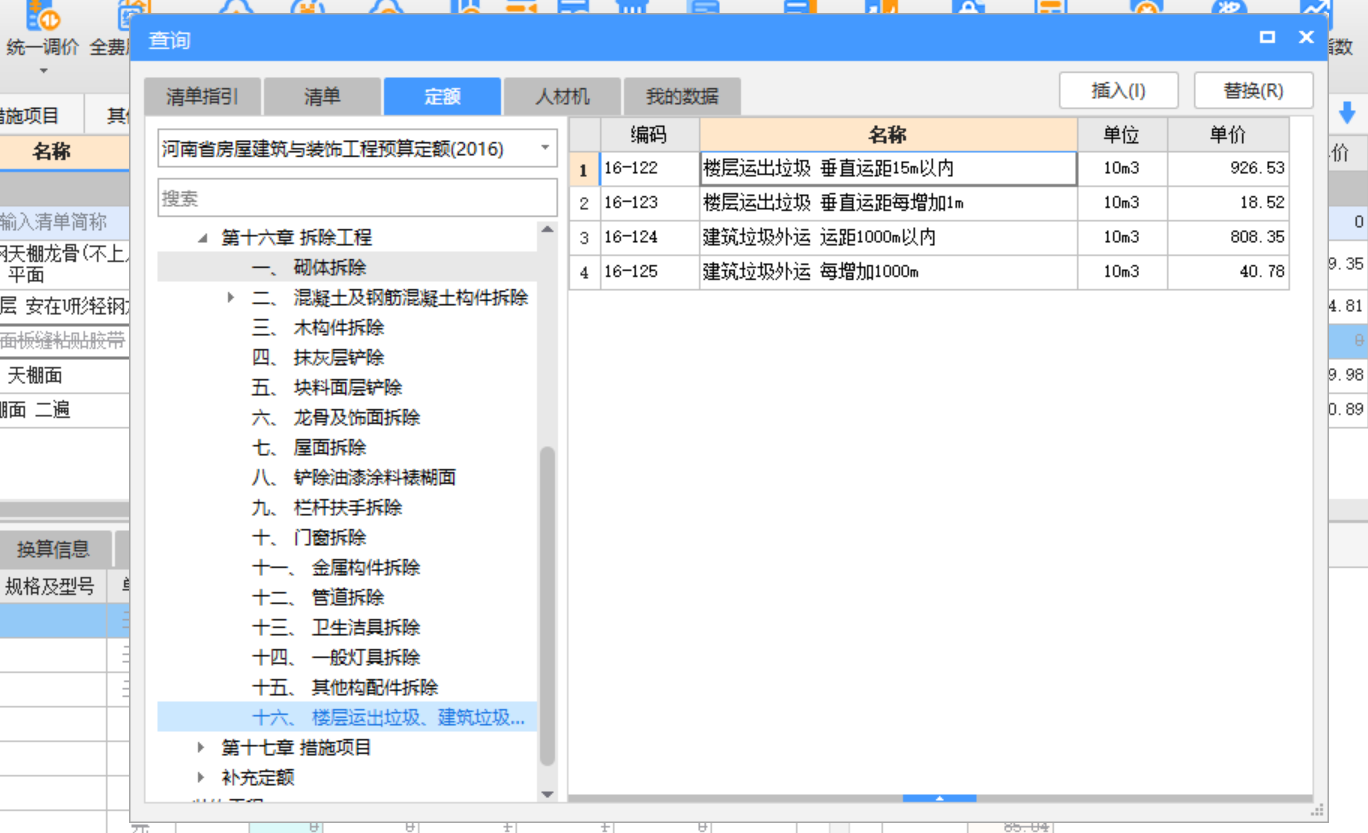Screen dimensions: 1368x833
Task: Select the code cell 16-122
Action: [649, 169]
